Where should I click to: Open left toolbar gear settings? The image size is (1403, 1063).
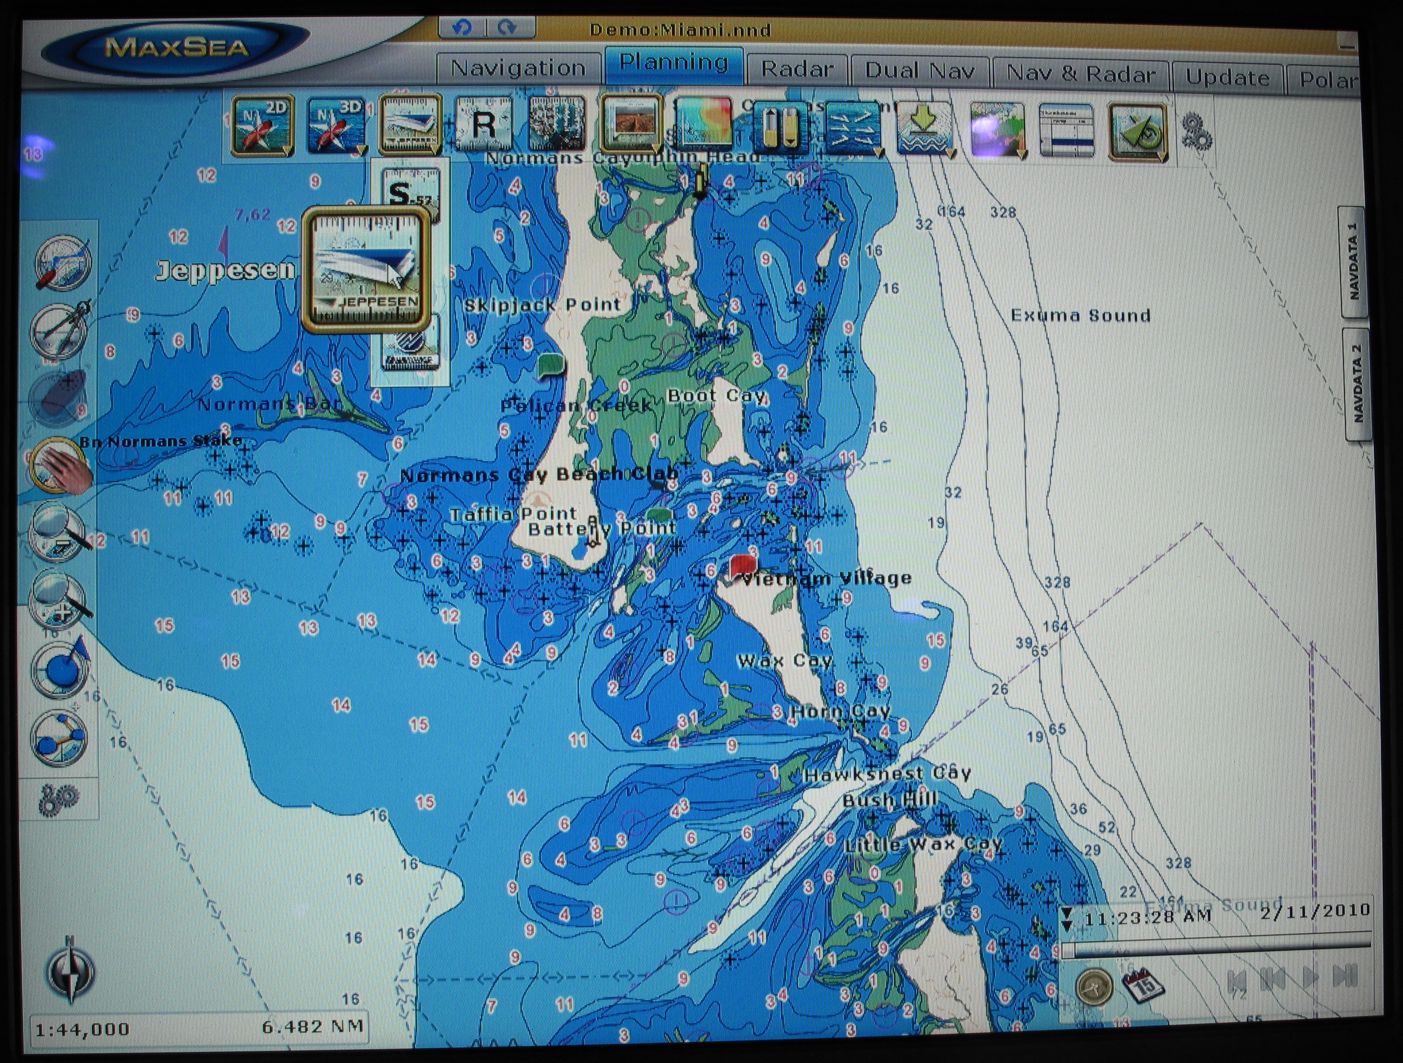[x=58, y=800]
